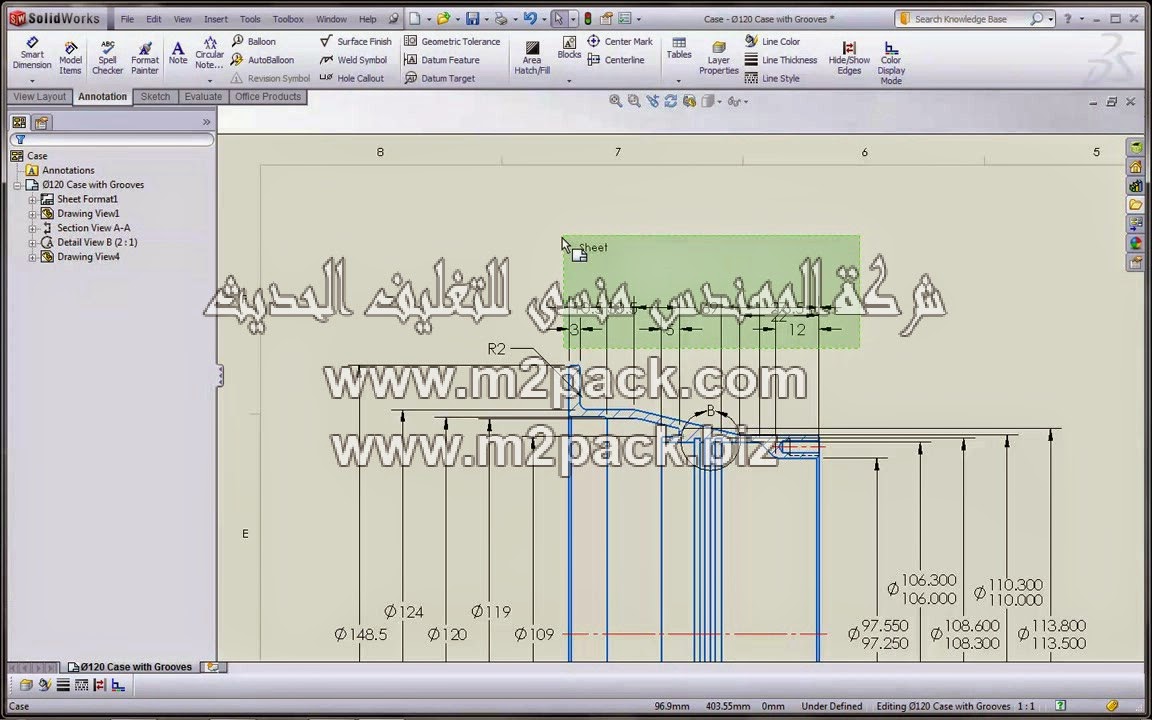Insert a Note annotation

tap(178, 54)
